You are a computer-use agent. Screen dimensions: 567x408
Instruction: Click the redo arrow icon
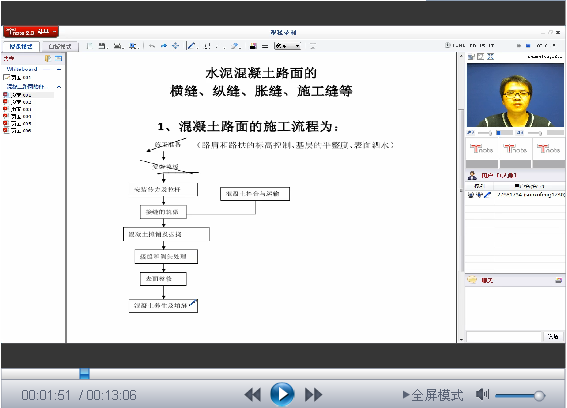pyautogui.click(x=164, y=46)
